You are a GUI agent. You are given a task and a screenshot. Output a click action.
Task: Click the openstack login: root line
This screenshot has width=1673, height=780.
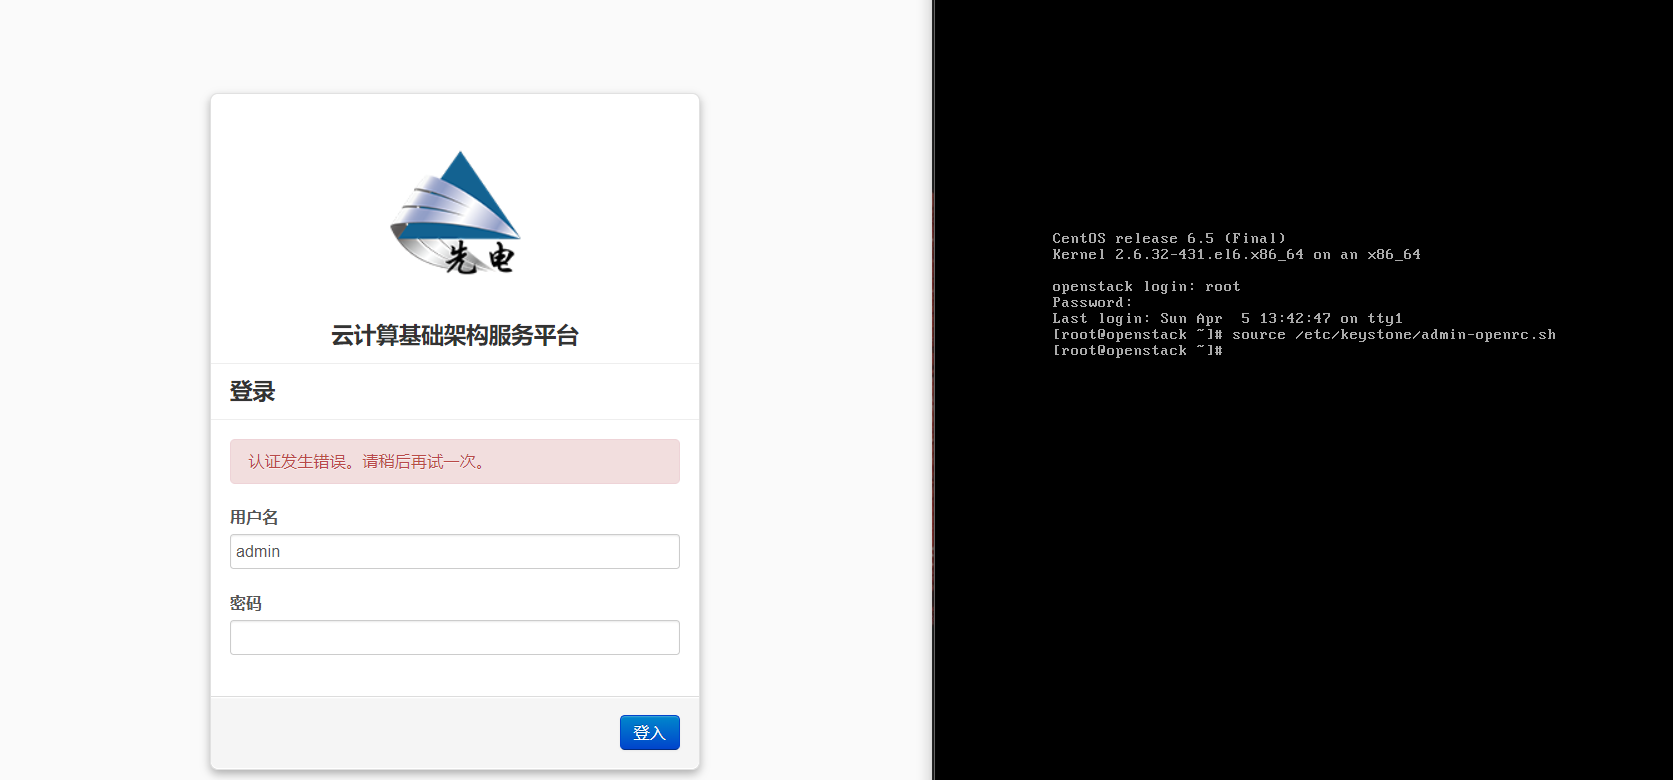click(1146, 286)
